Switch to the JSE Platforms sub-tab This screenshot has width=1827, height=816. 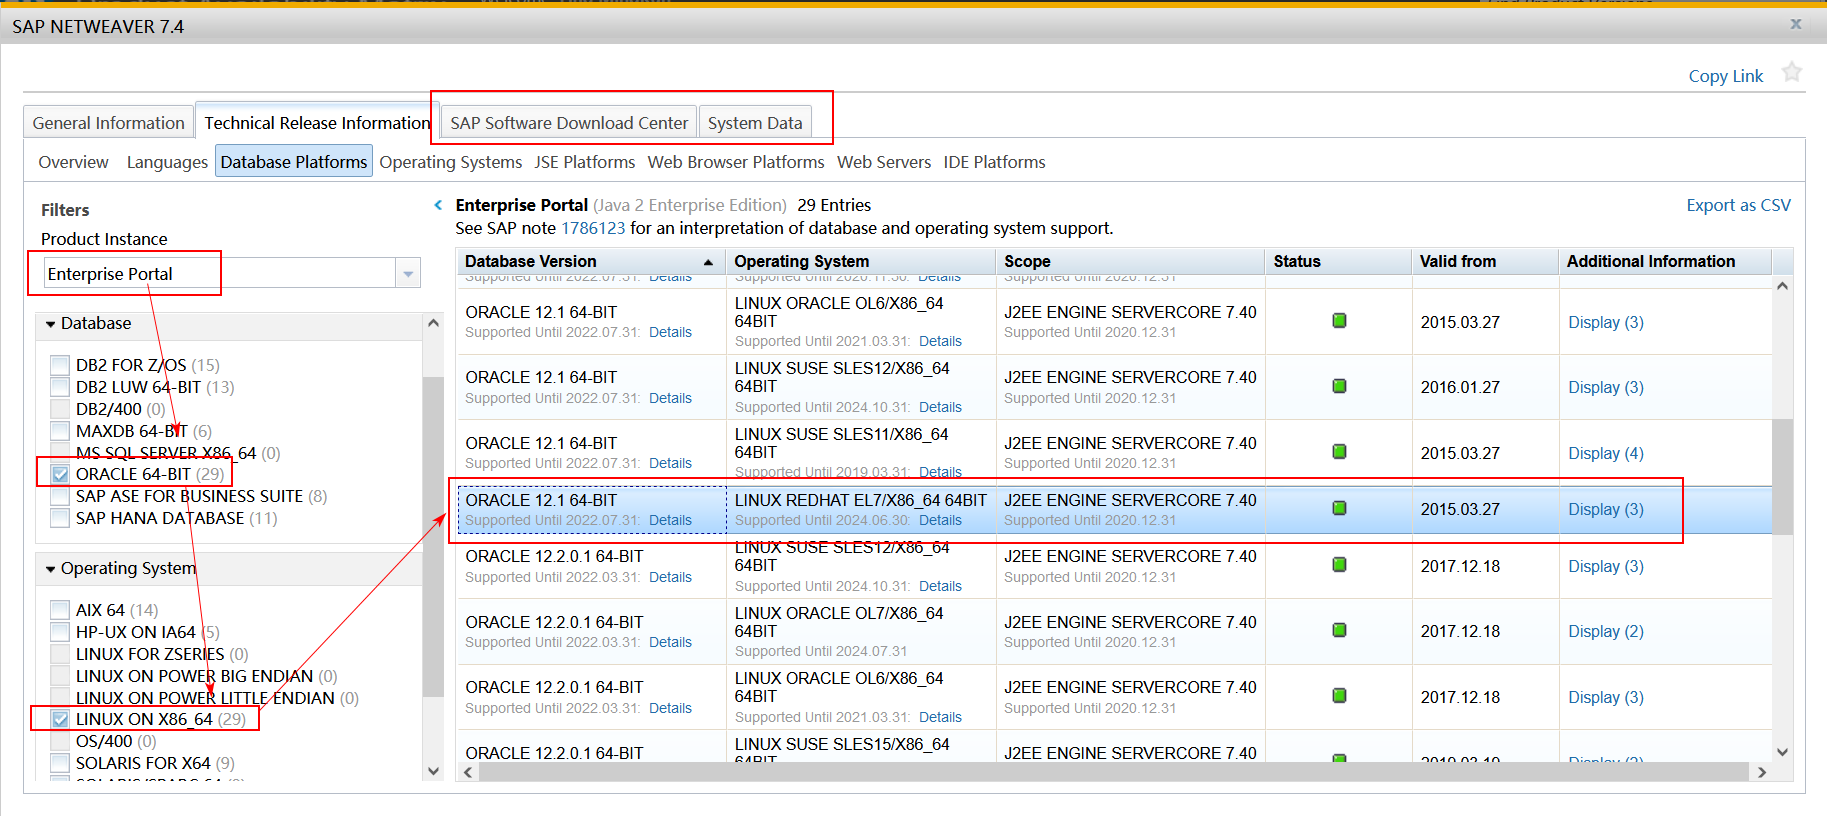[584, 162]
